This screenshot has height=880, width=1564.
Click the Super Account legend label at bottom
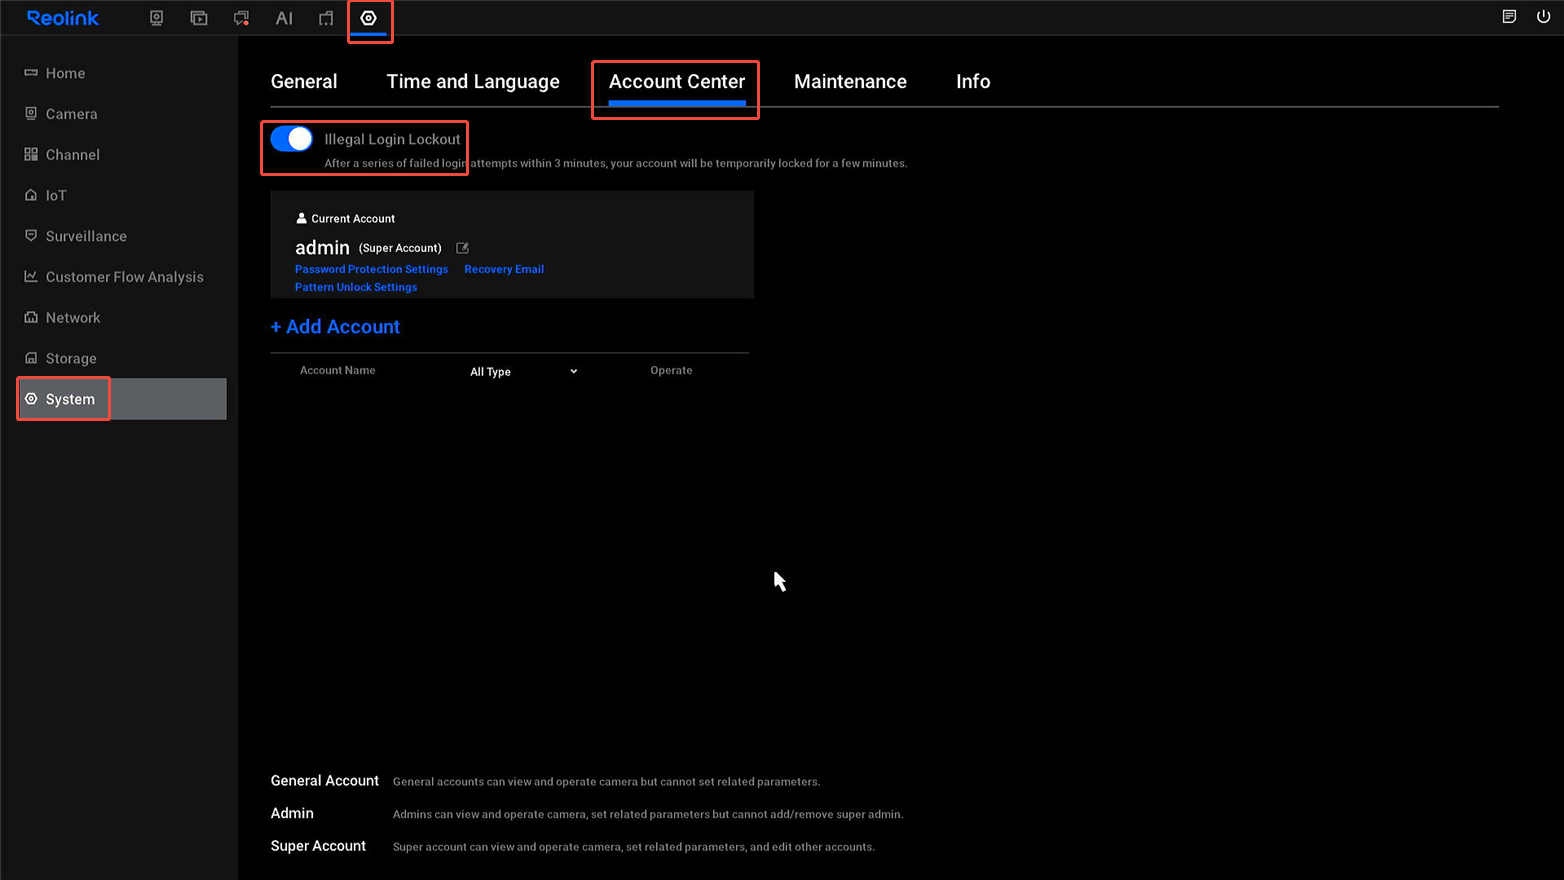[318, 846]
